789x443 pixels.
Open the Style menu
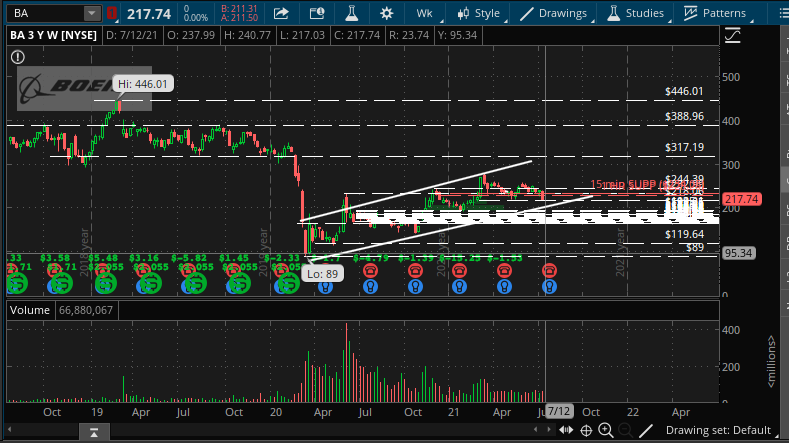(x=479, y=13)
